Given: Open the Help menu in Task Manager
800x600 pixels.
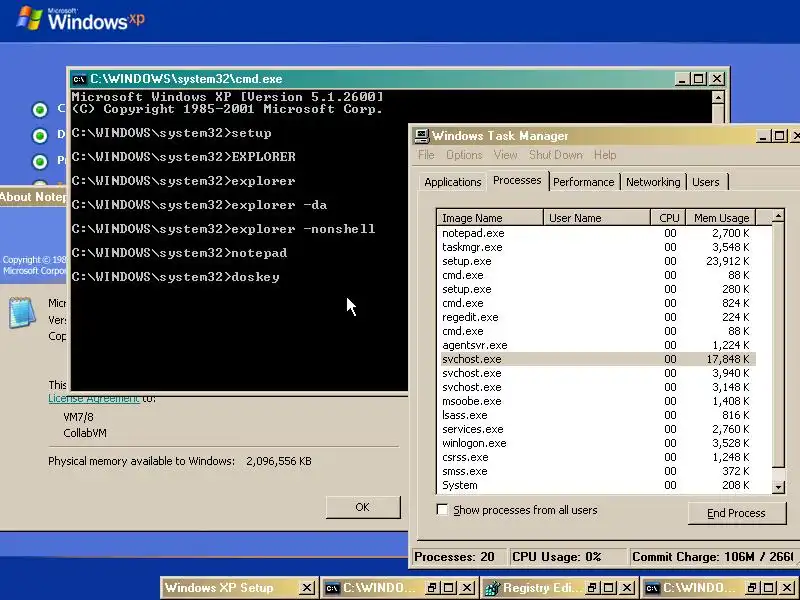Looking at the screenshot, I should point(605,155).
